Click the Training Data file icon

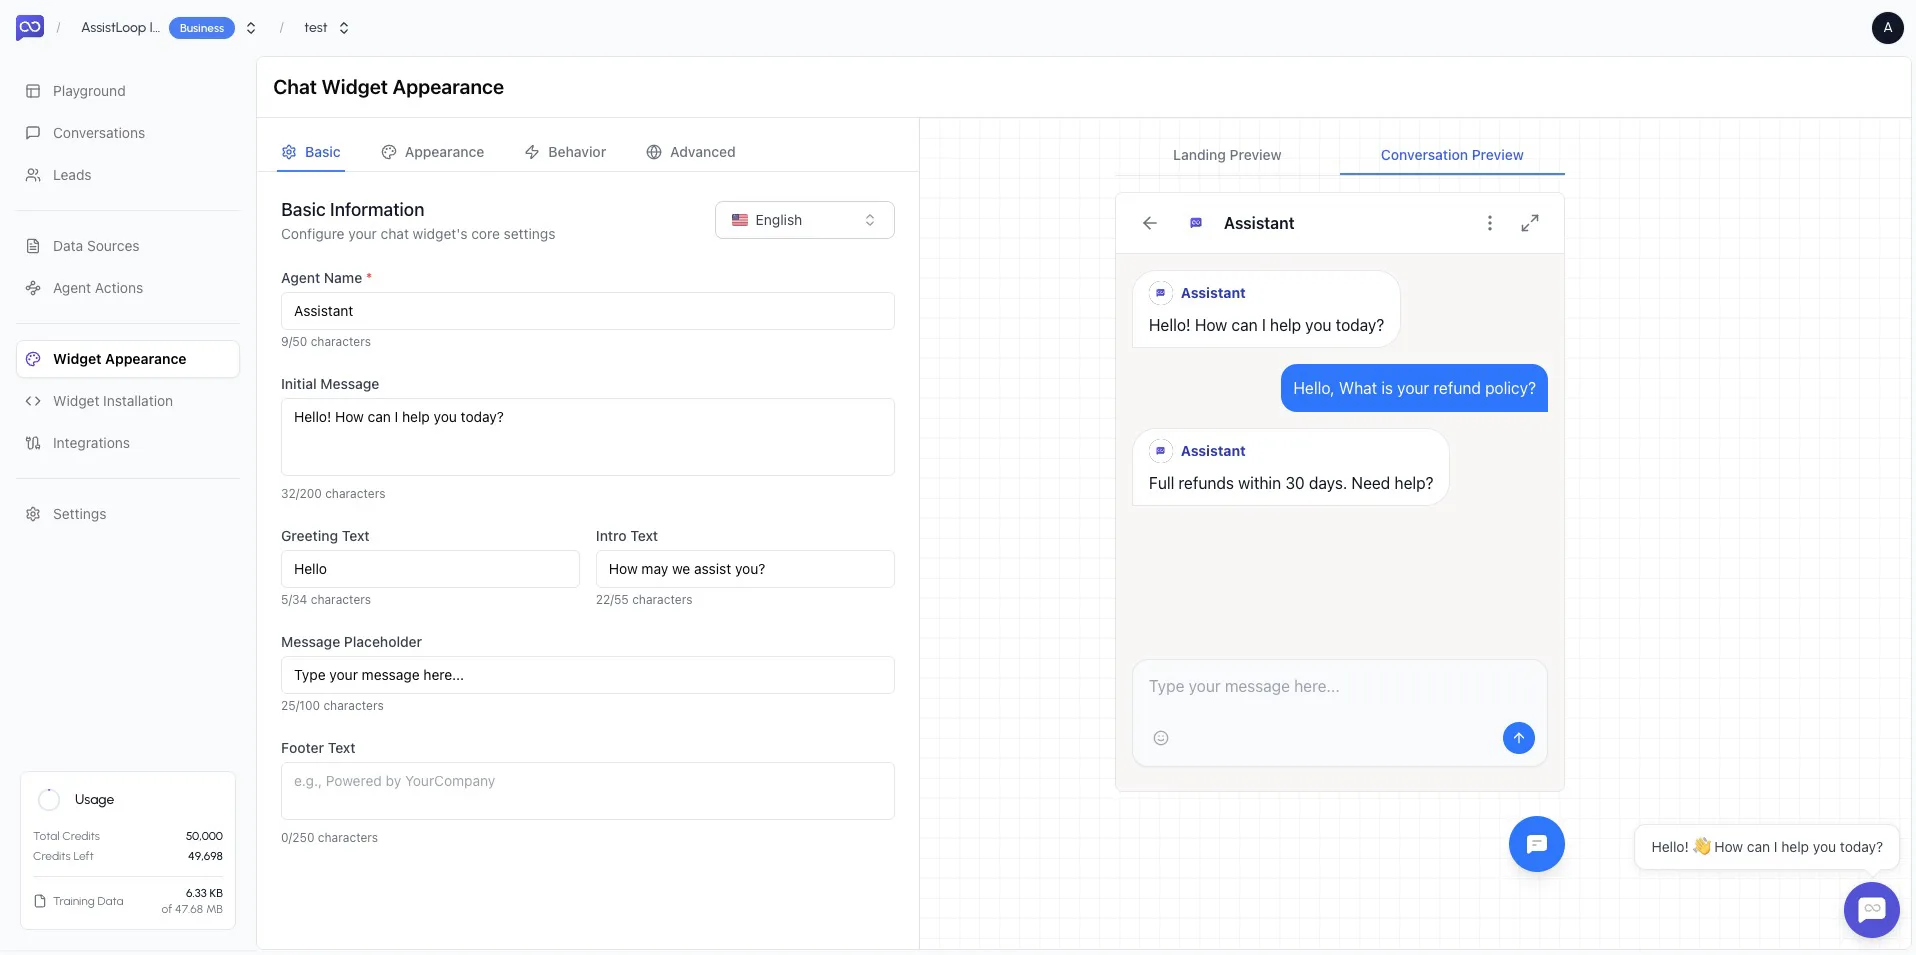point(40,901)
